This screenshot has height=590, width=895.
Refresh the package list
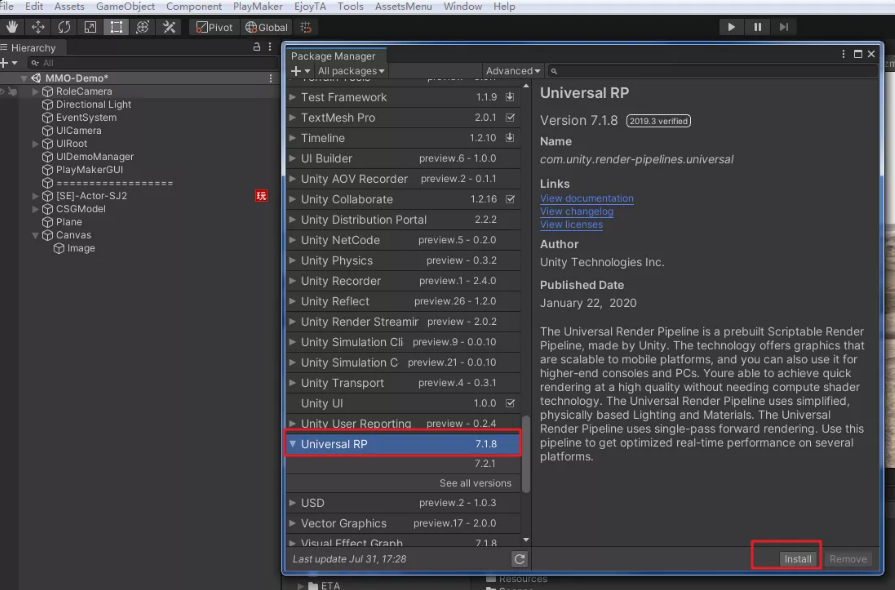(x=519, y=559)
